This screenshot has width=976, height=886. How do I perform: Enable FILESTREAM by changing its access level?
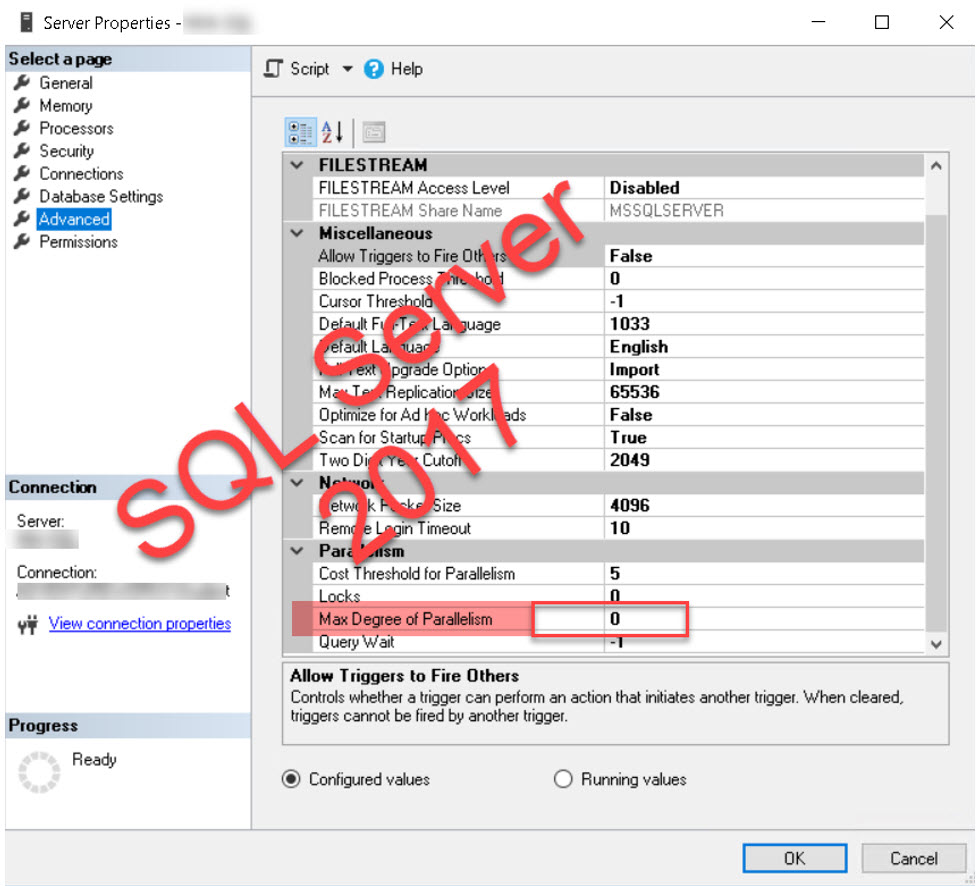(x=700, y=187)
